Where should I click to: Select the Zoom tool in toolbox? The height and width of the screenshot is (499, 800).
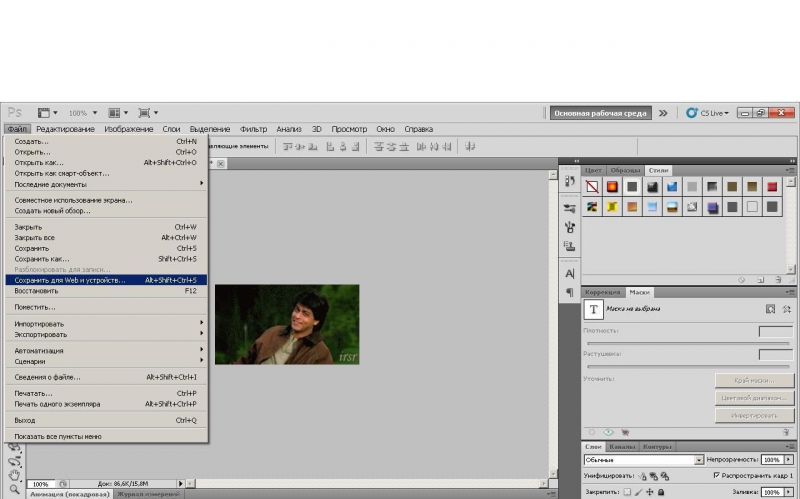pyautogui.click(x=15, y=490)
